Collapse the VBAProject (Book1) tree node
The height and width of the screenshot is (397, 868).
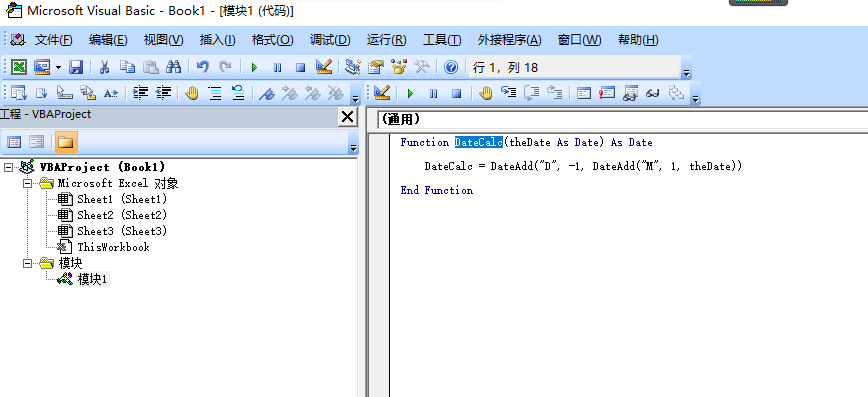[x=8, y=167]
